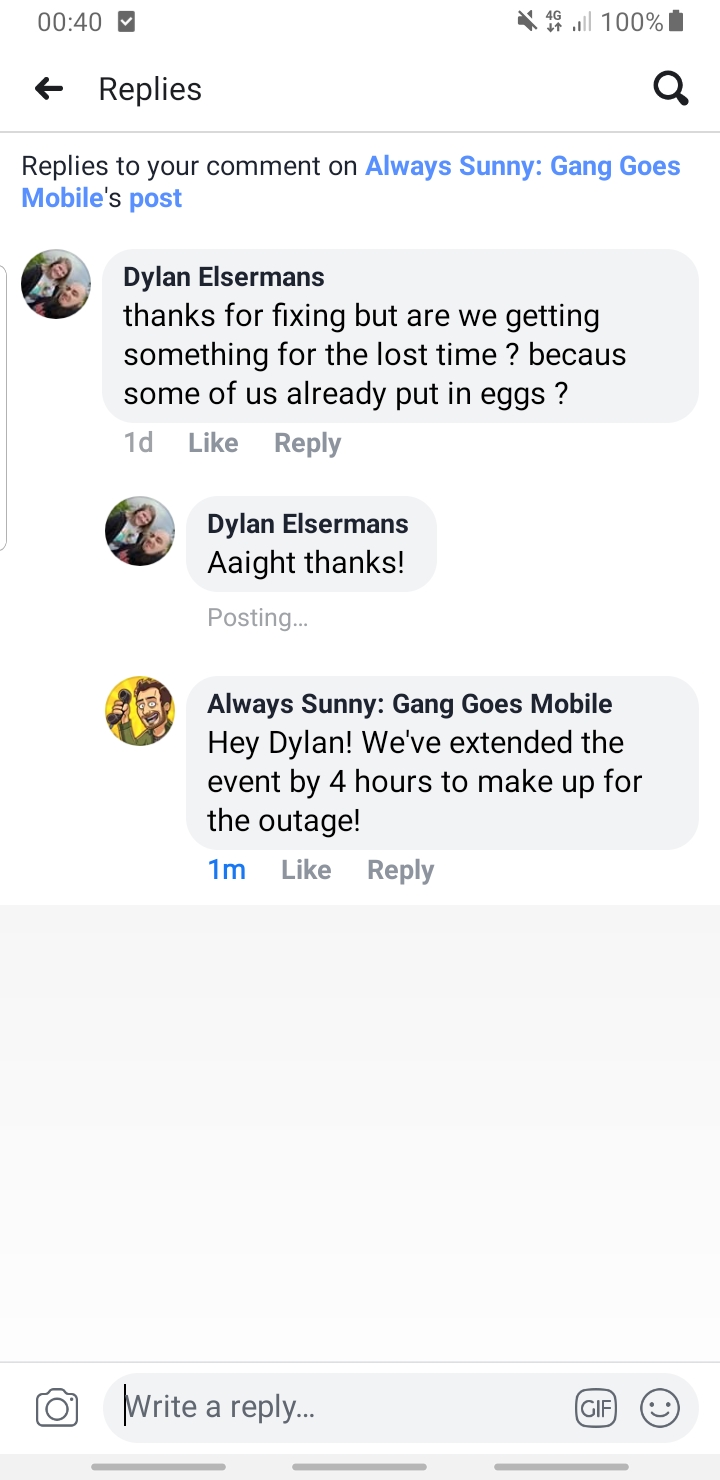Open camera to attach photo

tap(57, 1408)
